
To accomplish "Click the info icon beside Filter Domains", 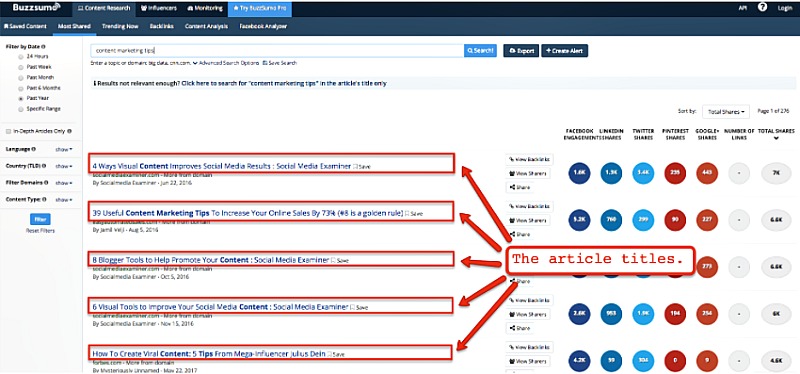I will pos(47,182).
